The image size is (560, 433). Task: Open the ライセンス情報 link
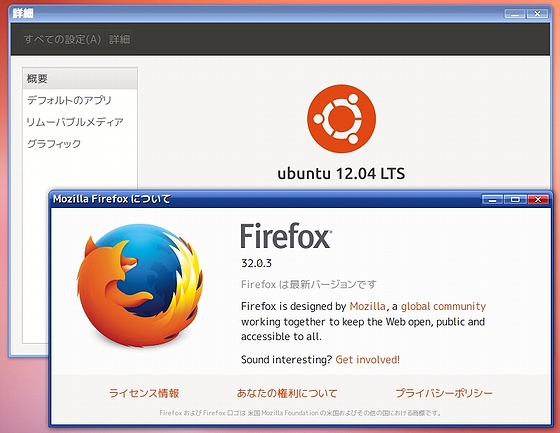[x=144, y=393]
